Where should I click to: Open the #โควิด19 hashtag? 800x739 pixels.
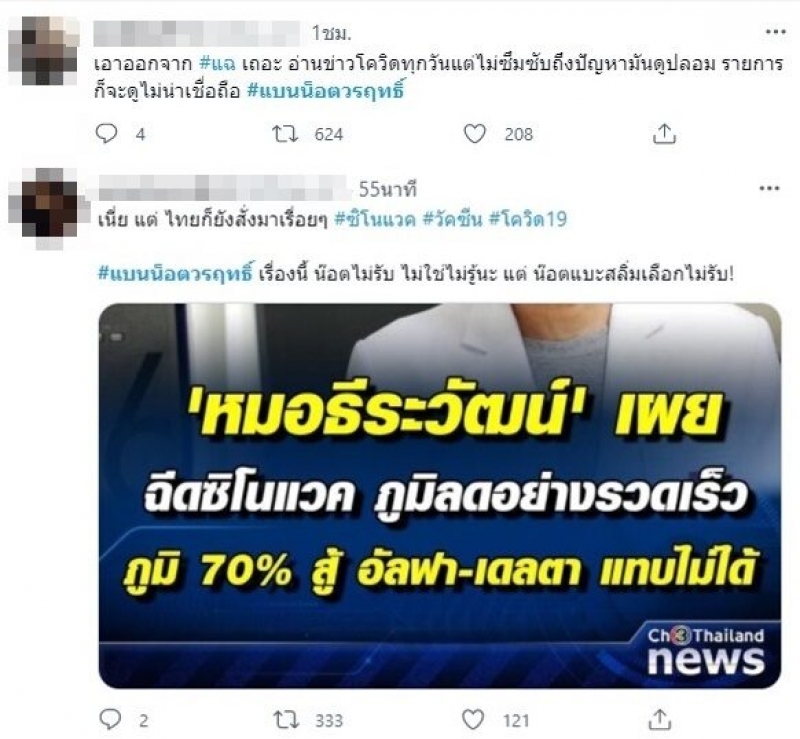528,219
